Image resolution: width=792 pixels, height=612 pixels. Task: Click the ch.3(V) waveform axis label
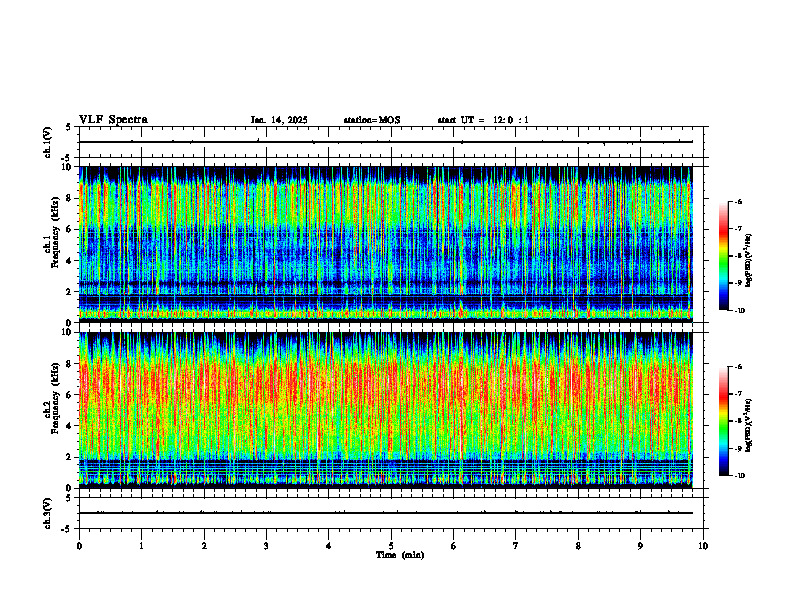[x=47, y=513]
